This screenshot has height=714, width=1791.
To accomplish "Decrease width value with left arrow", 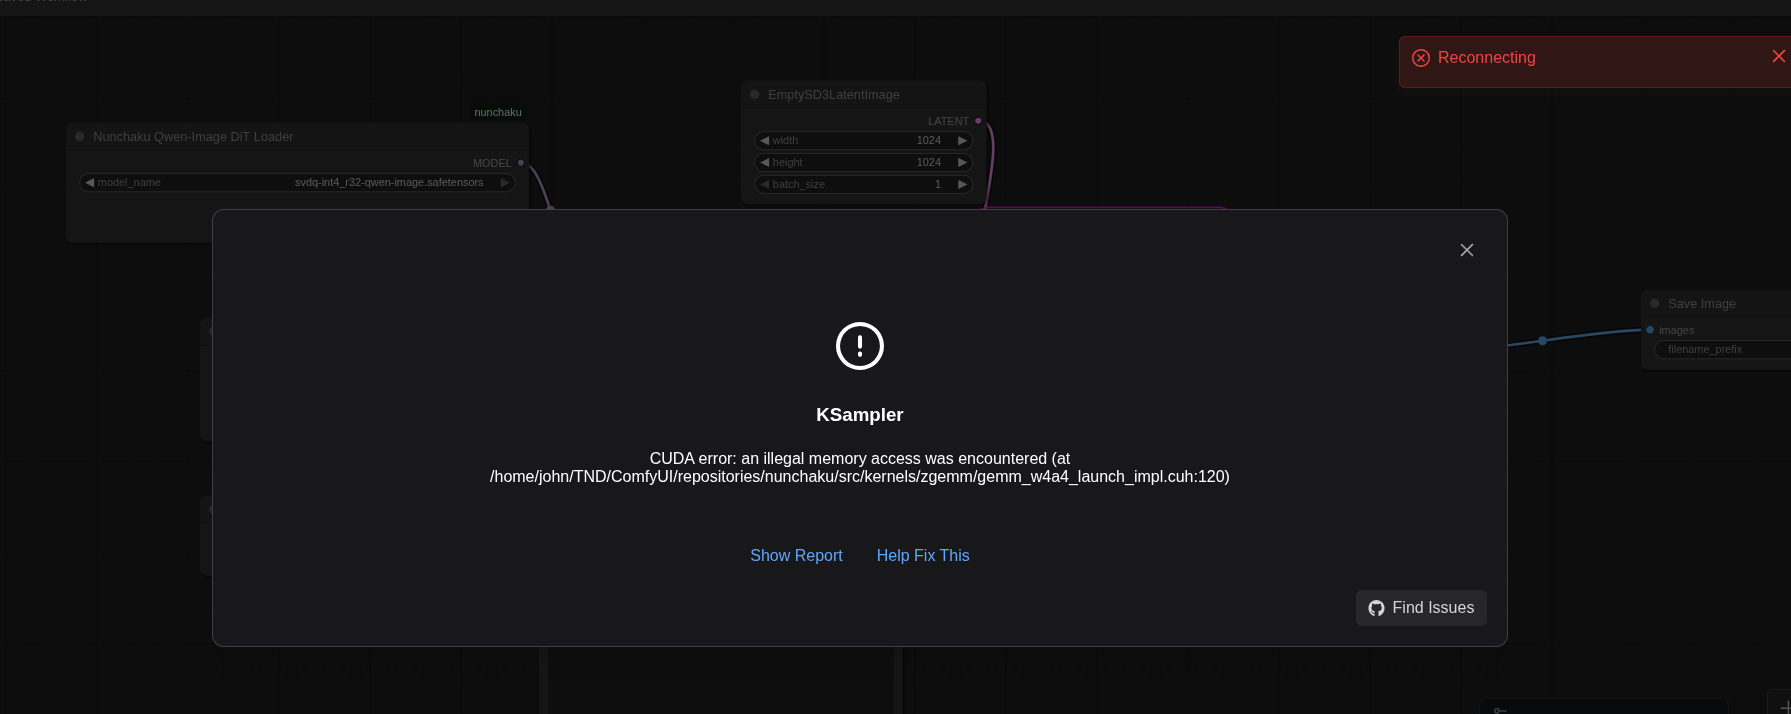I will point(765,140).
